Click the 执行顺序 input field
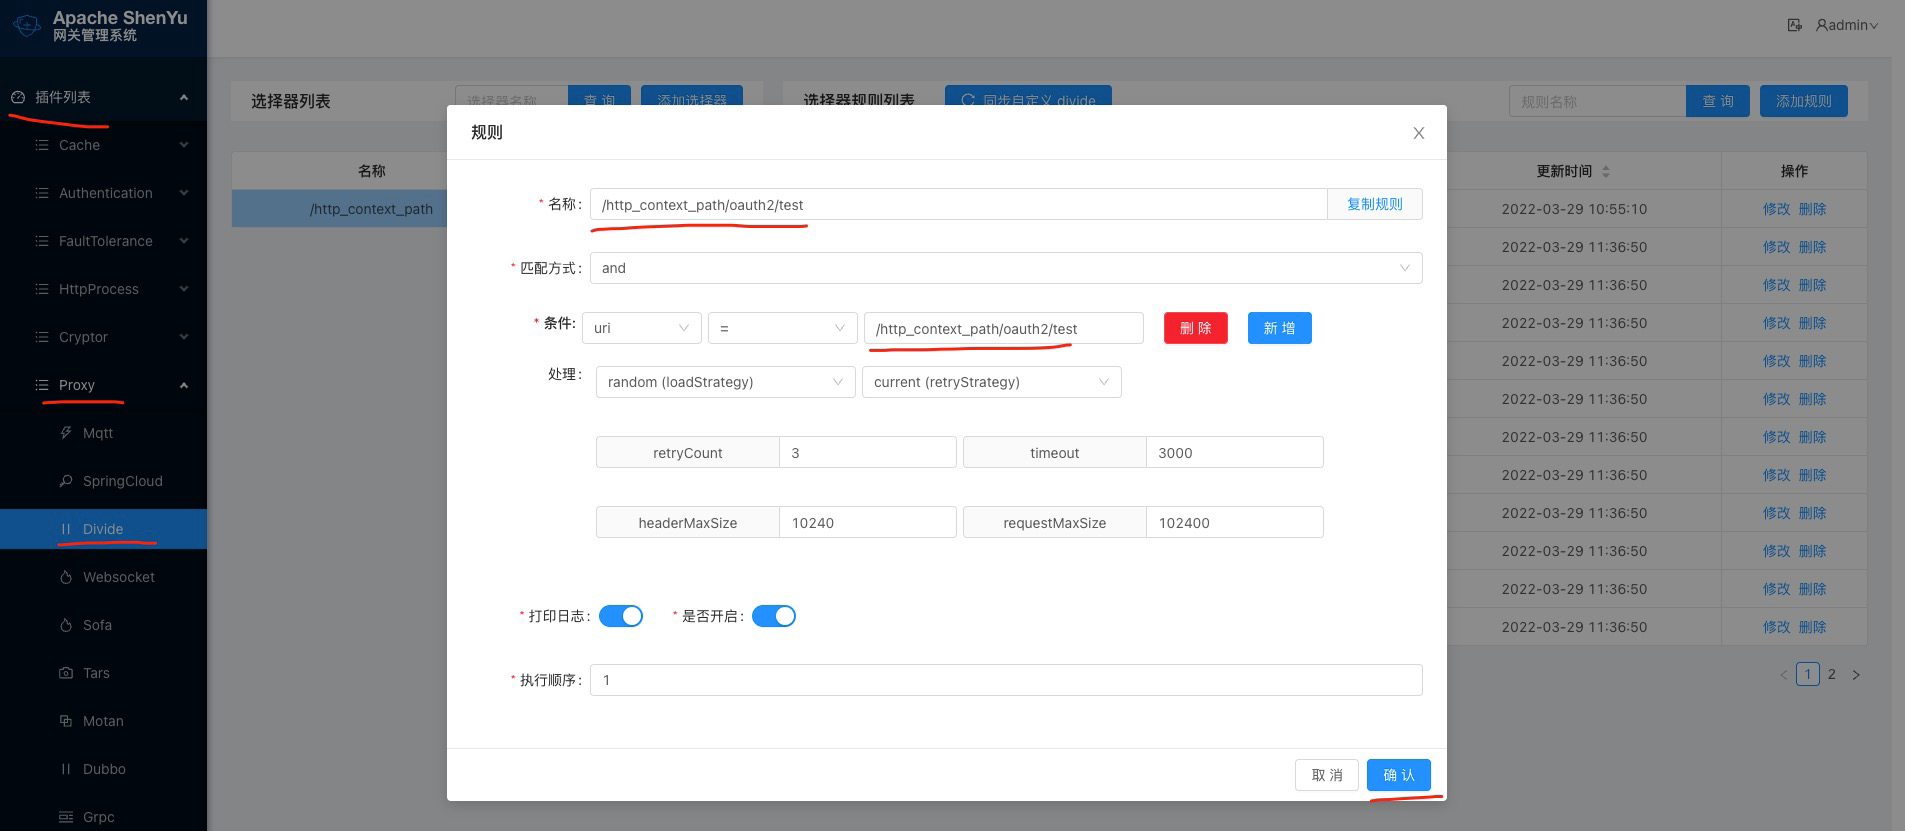The height and width of the screenshot is (831, 1905). click(x=1005, y=680)
